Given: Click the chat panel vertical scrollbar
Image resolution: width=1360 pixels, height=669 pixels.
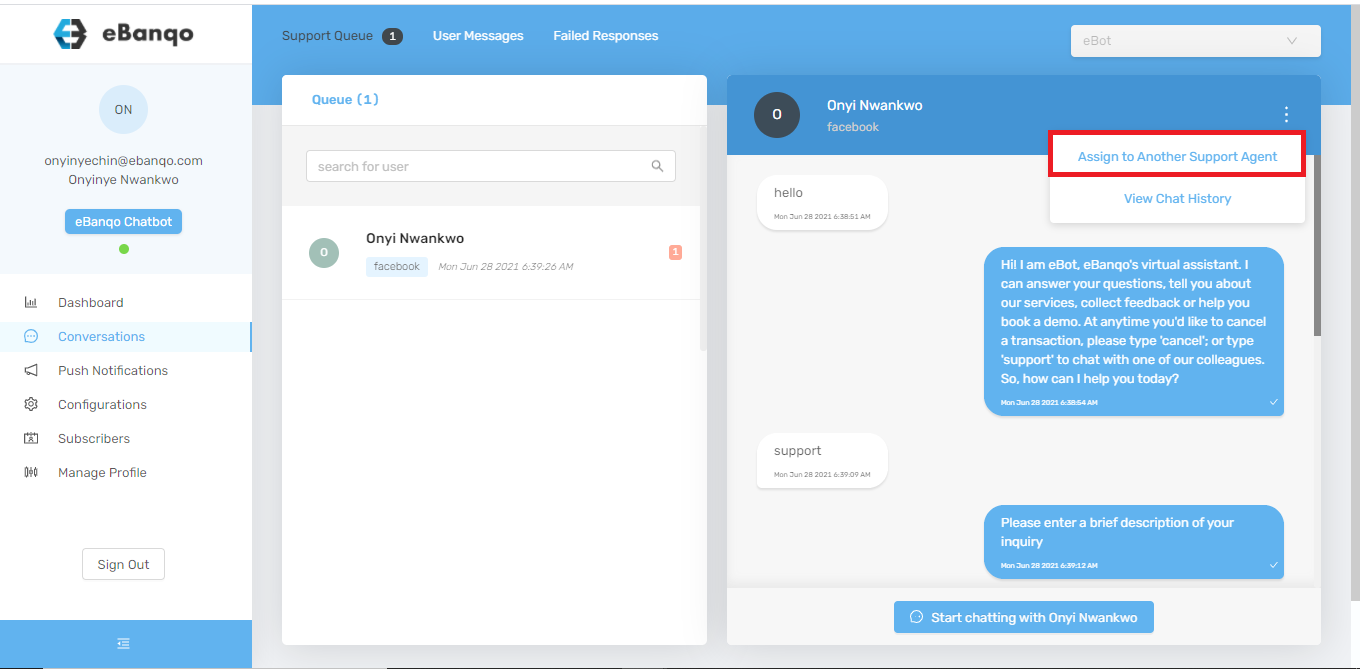Looking at the screenshot, I should tap(1316, 245).
